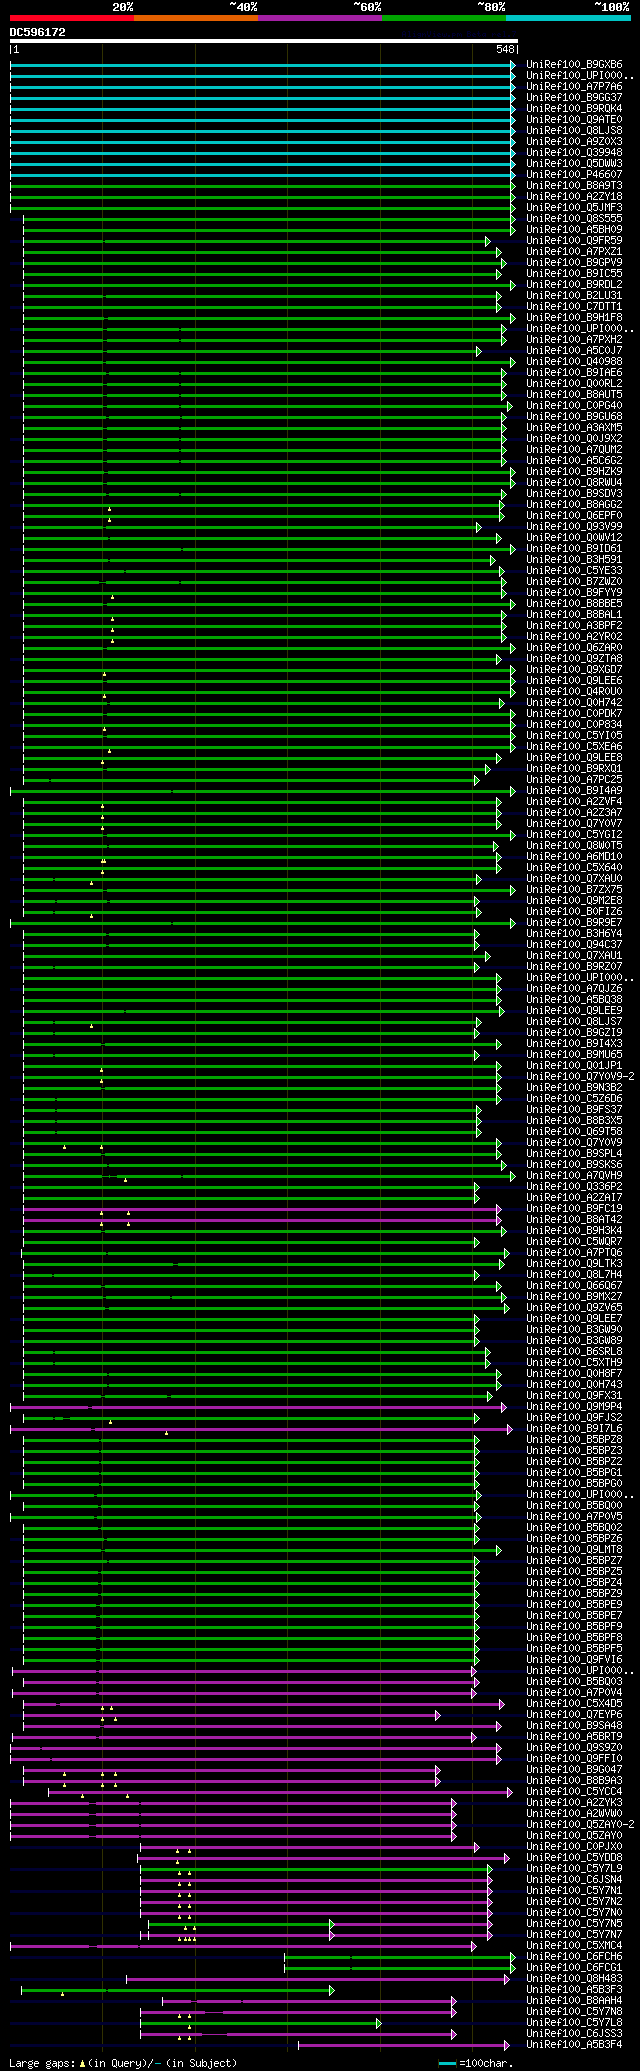Click the purple ~60% legend segment
Screen dimensions: 640x2071
click(320, 18)
